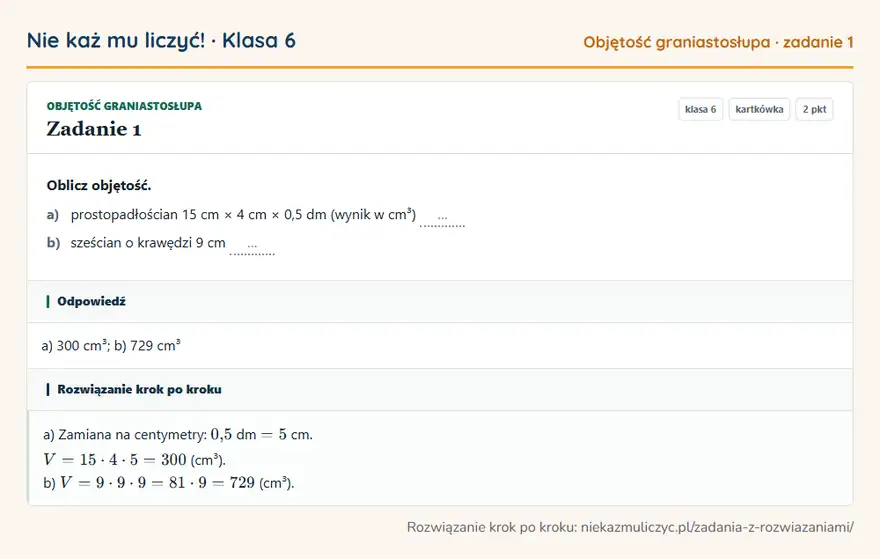Click the 'sześcian o krawędzi 9 cm' text
This screenshot has width=880, height=559.
[x=148, y=243]
